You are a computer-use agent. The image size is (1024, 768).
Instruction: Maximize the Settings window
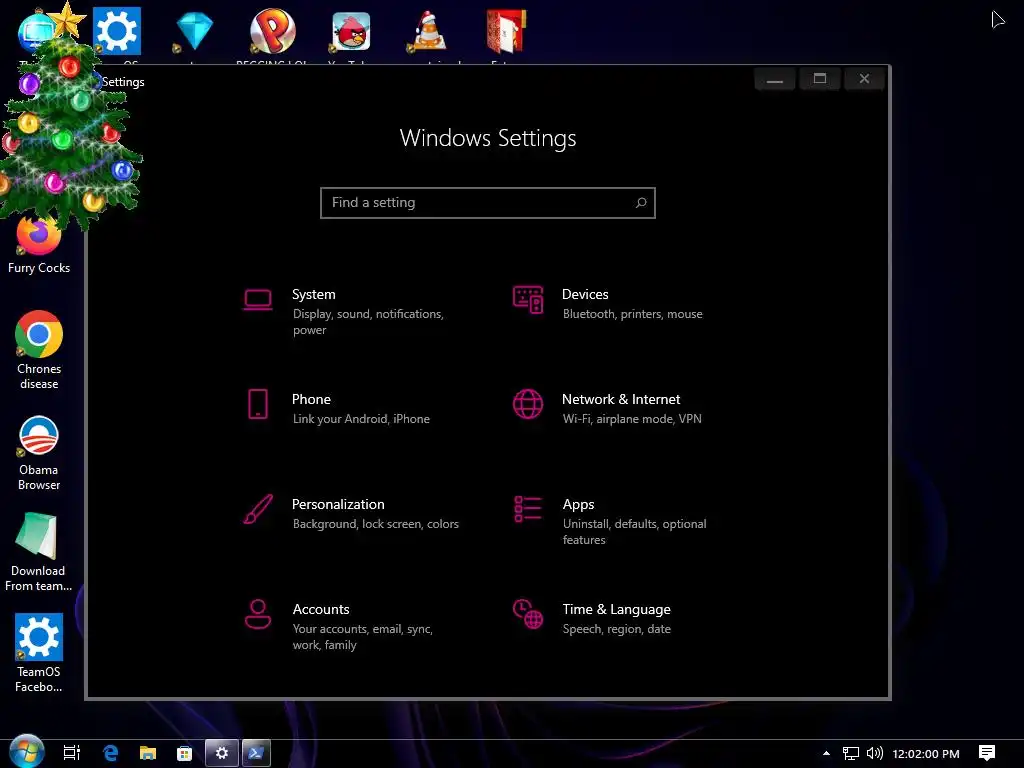coord(820,79)
